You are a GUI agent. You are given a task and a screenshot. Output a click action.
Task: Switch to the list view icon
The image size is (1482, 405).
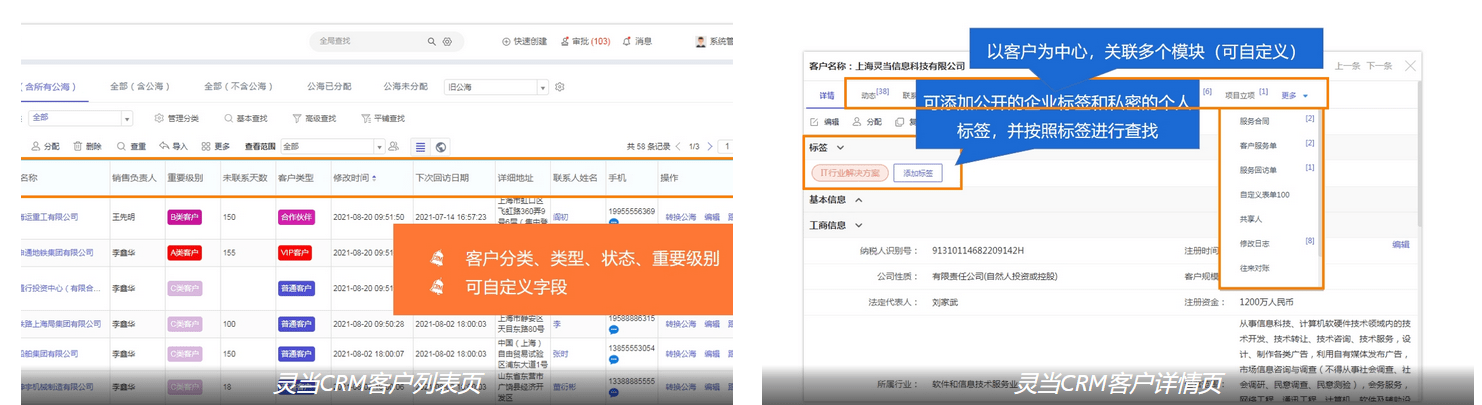(420, 147)
